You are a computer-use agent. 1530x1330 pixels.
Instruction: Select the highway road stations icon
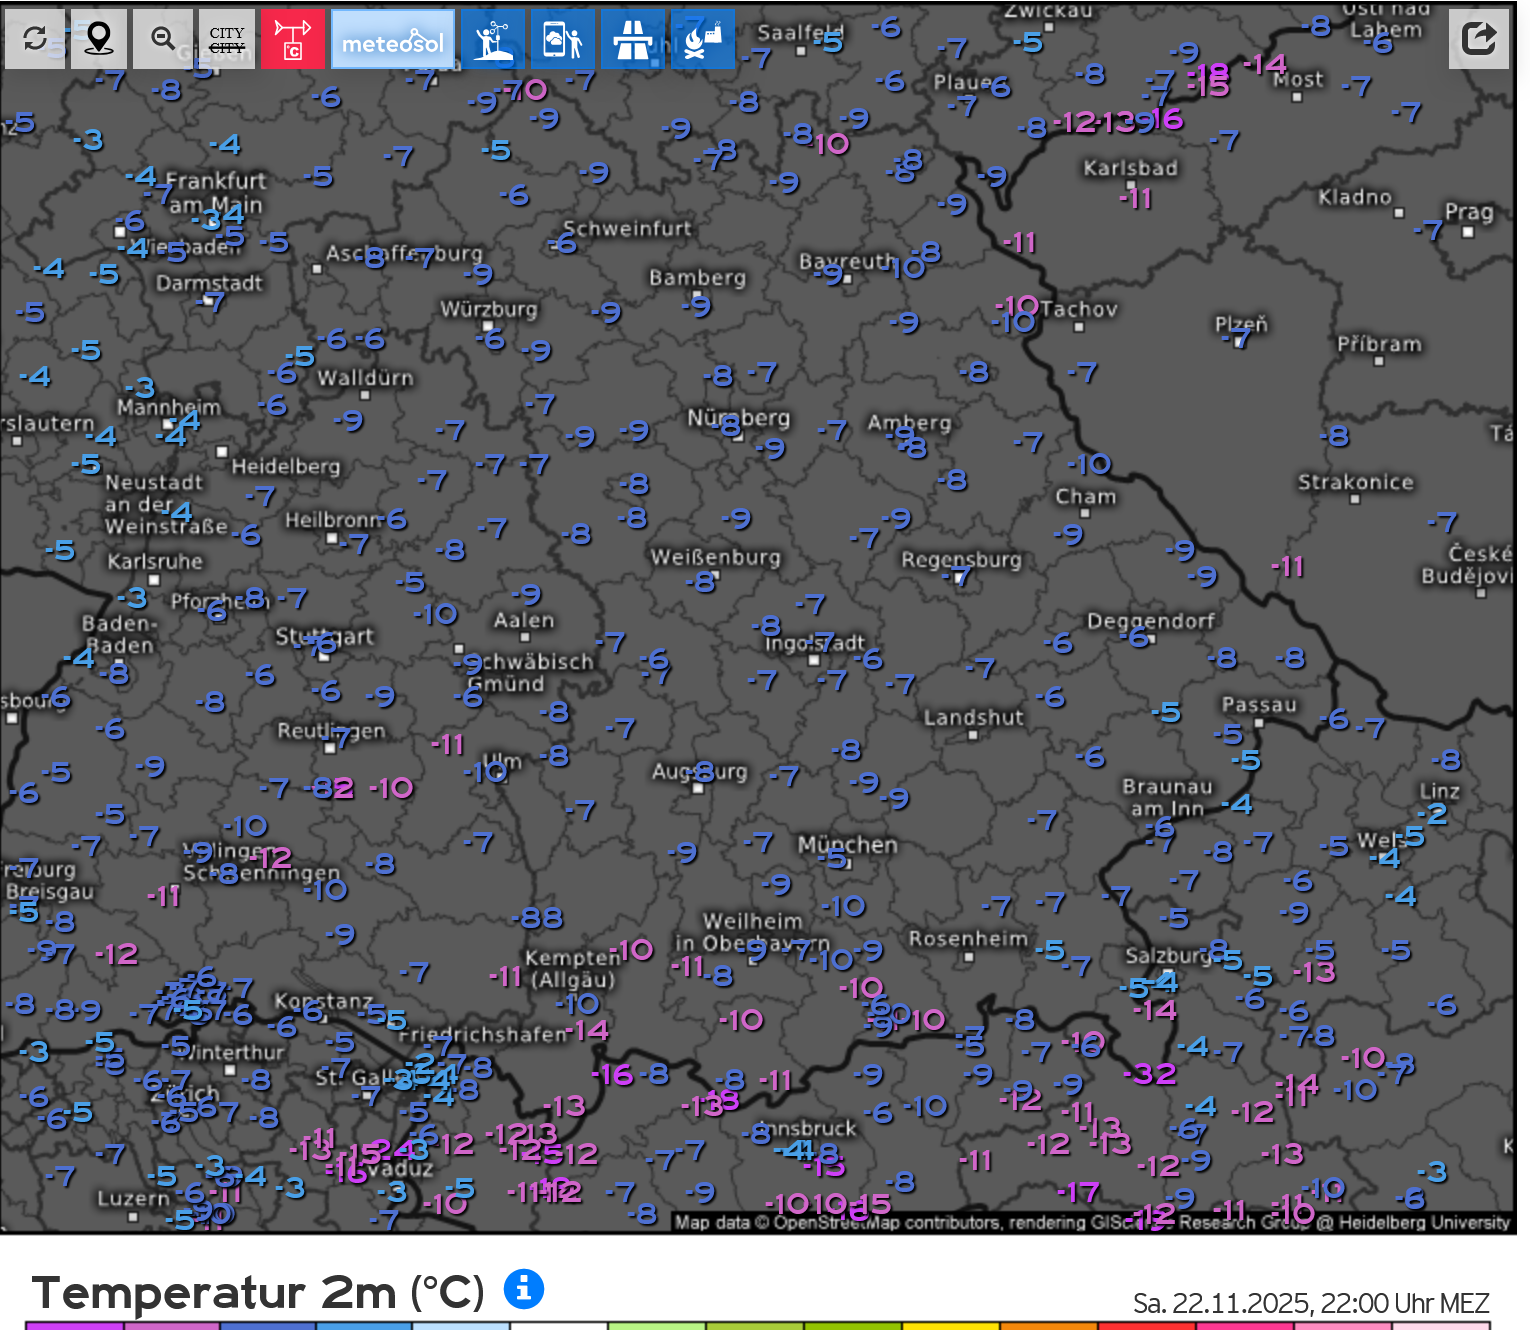click(x=633, y=39)
